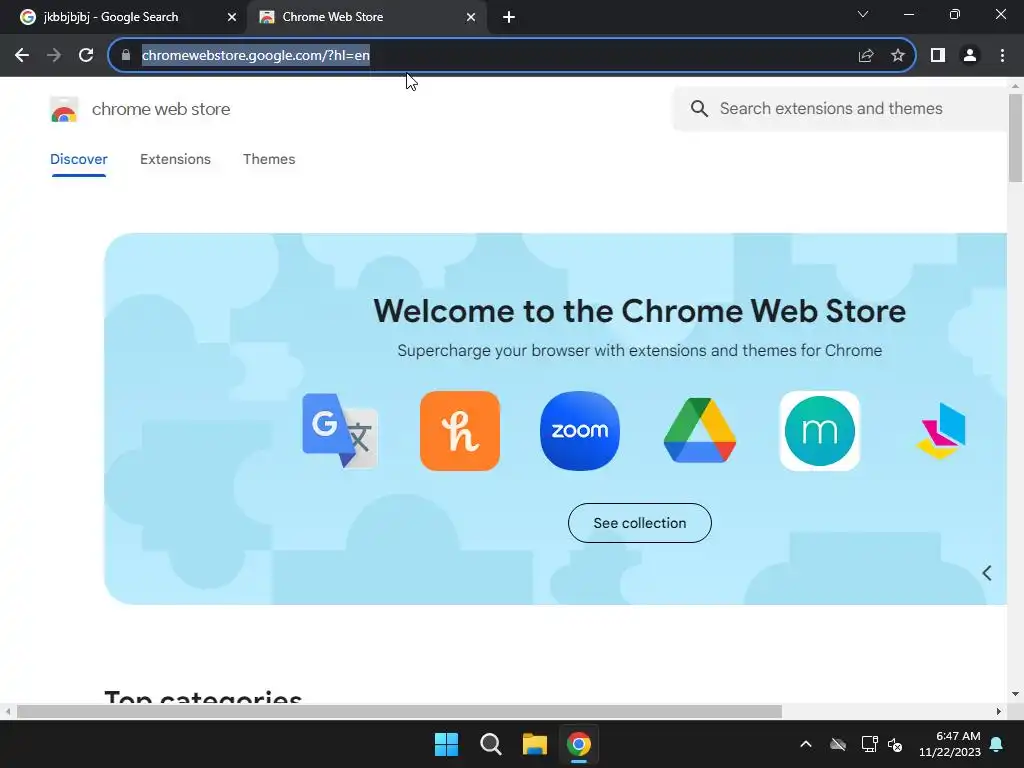Image resolution: width=1024 pixels, height=768 pixels.
Task: Open the clock and date panel
Action: [950, 744]
